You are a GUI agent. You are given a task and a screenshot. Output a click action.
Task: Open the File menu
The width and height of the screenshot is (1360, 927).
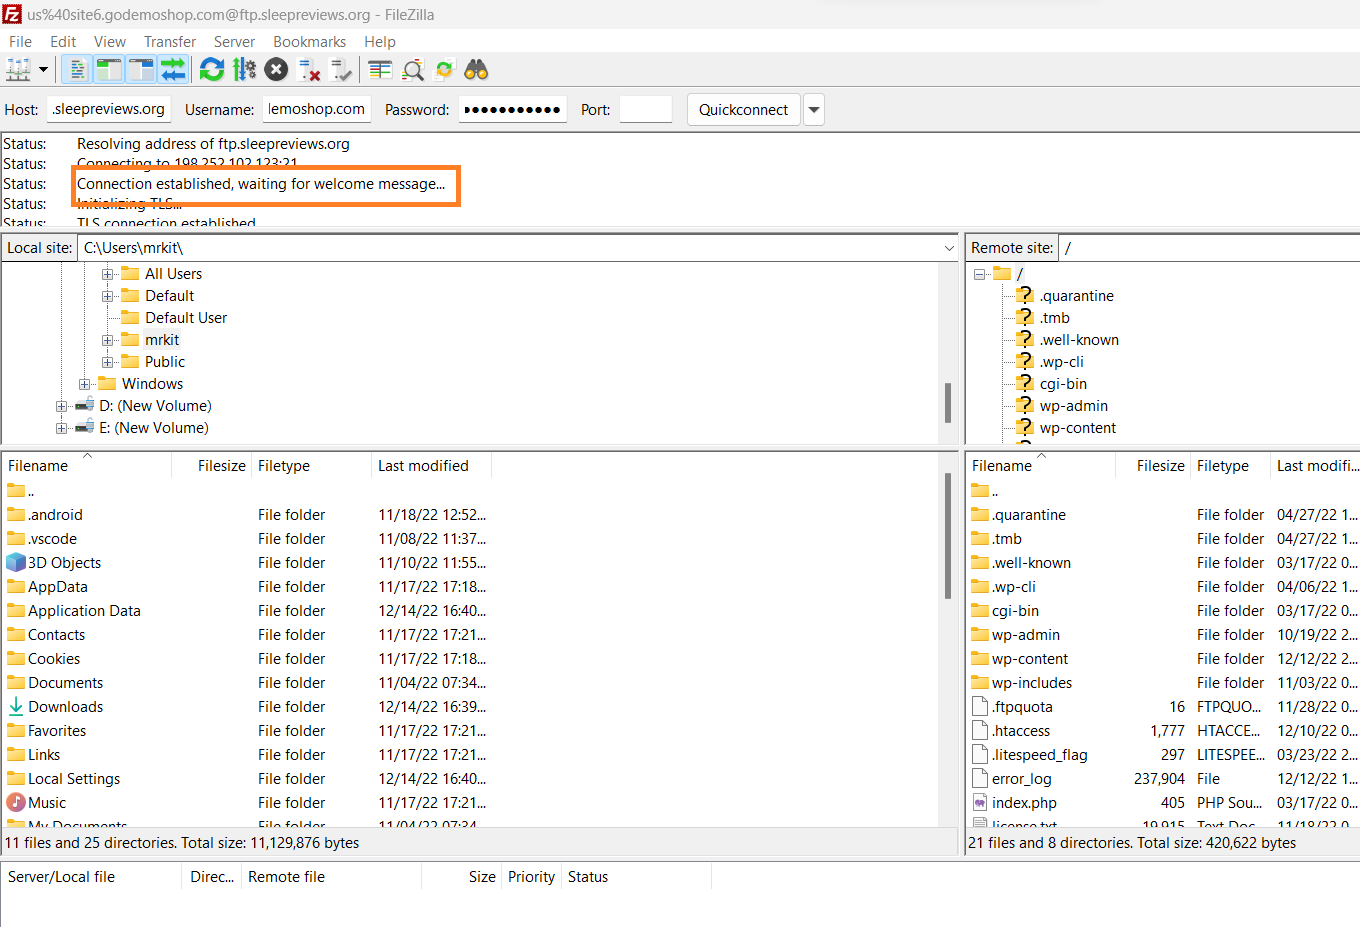[x=20, y=42]
